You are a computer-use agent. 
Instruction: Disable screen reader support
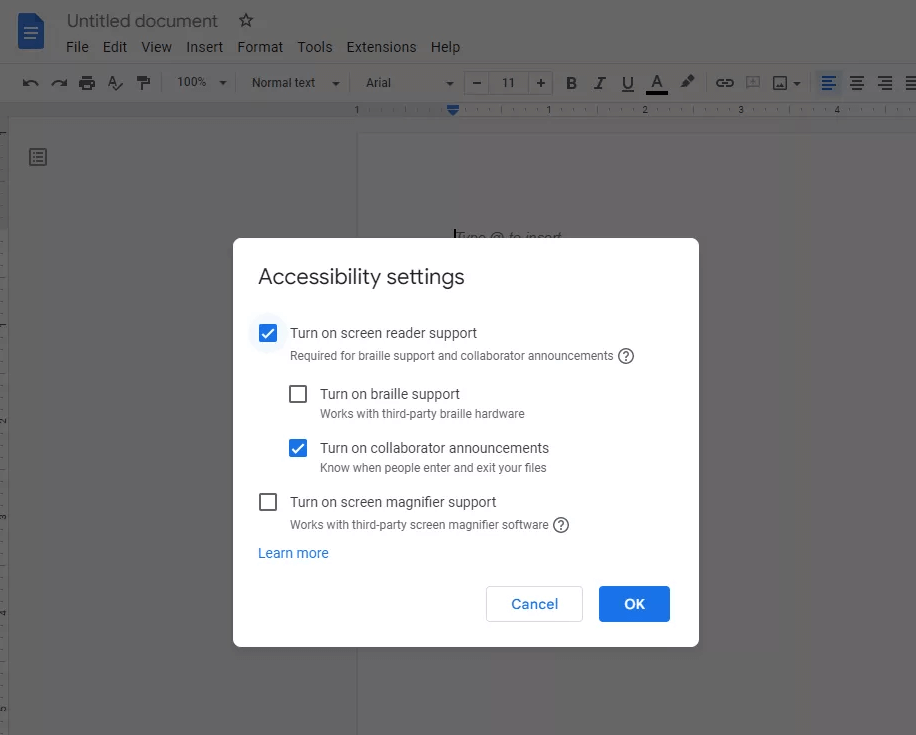(x=267, y=333)
